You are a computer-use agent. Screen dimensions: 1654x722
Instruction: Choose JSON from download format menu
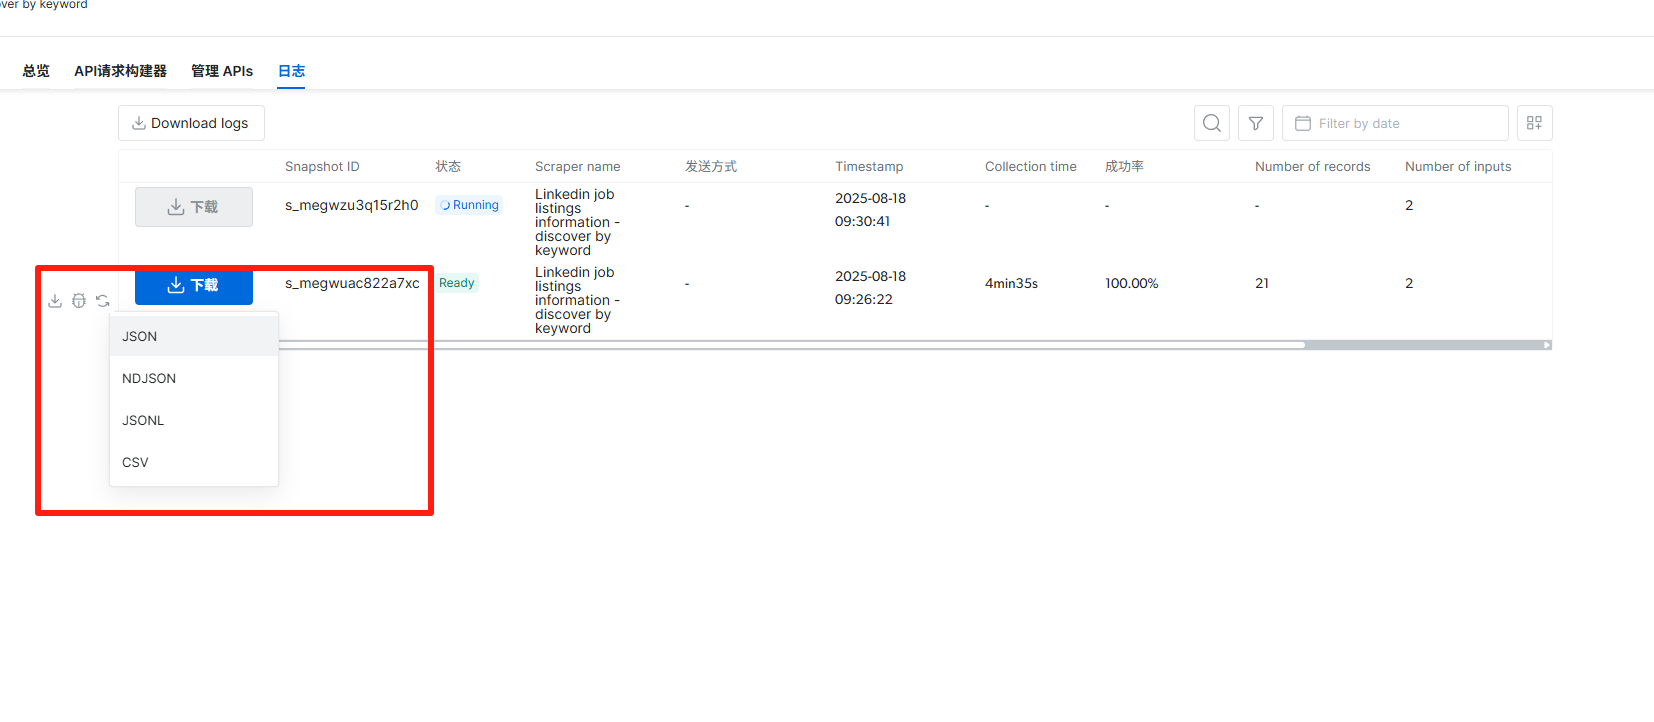(194, 336)
